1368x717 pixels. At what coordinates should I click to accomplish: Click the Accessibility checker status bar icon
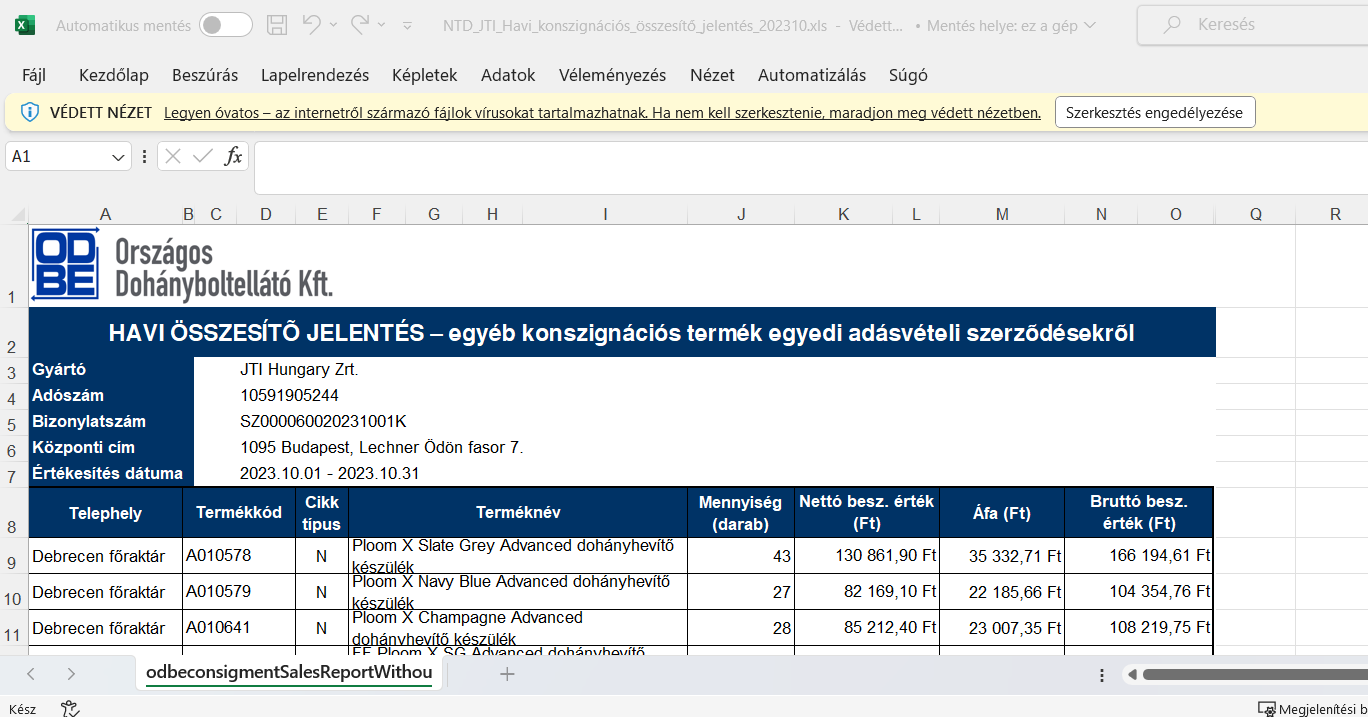click(x=70, y=708)
